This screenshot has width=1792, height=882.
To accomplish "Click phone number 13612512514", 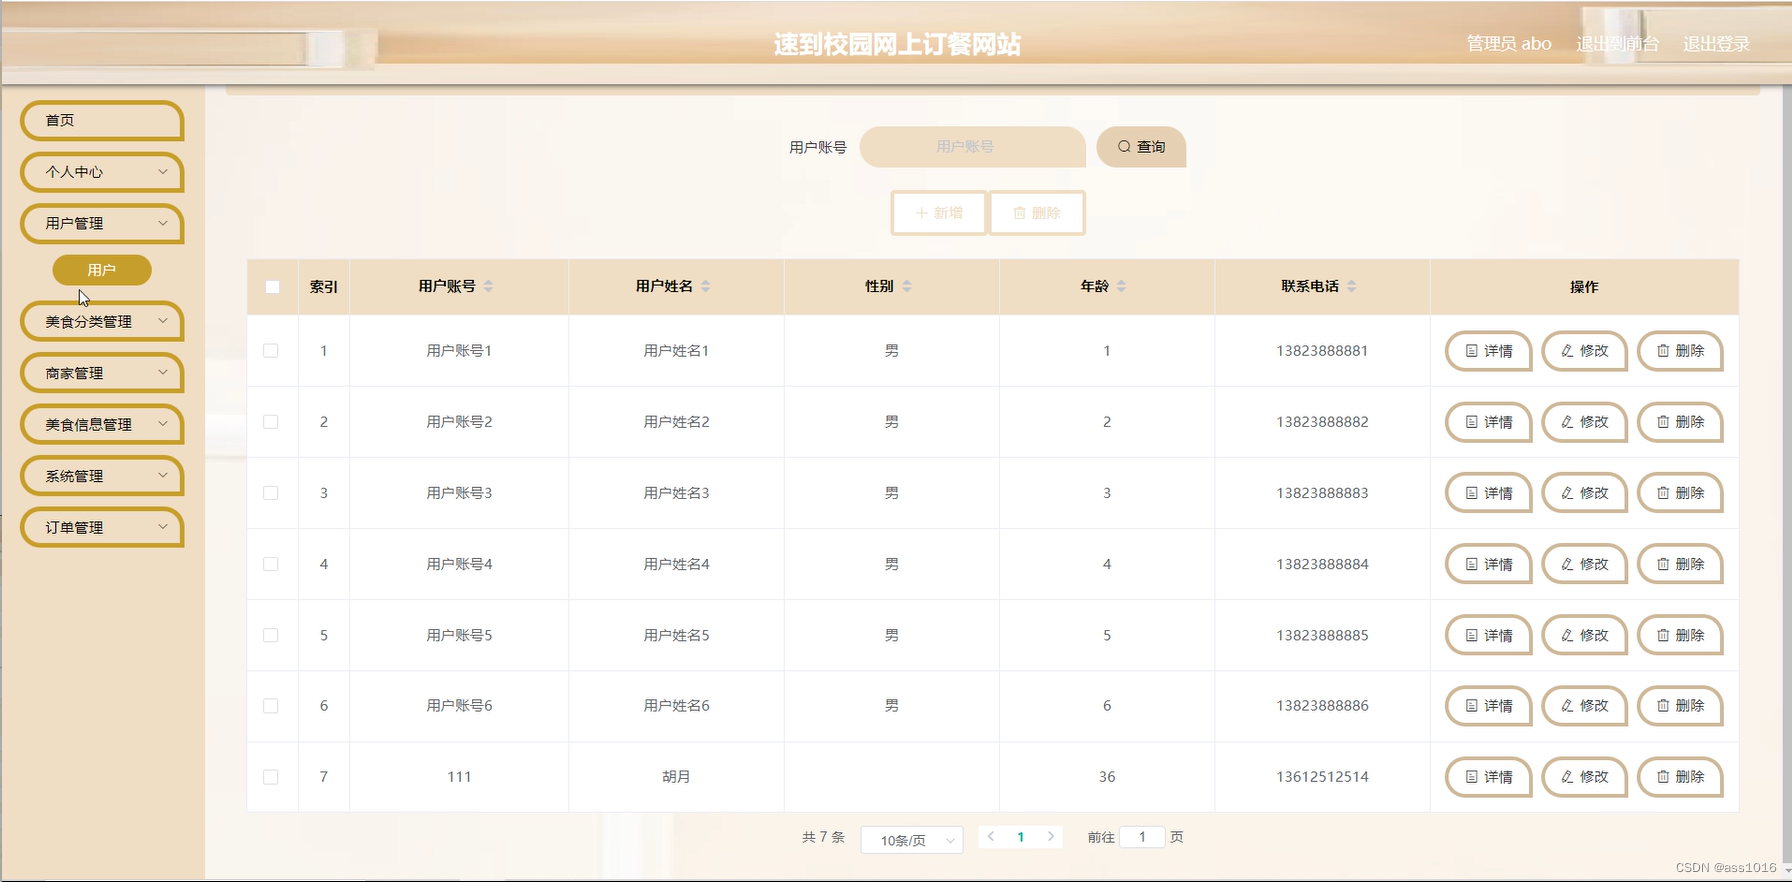I will pyautogui.click(x=1322, y=777).
